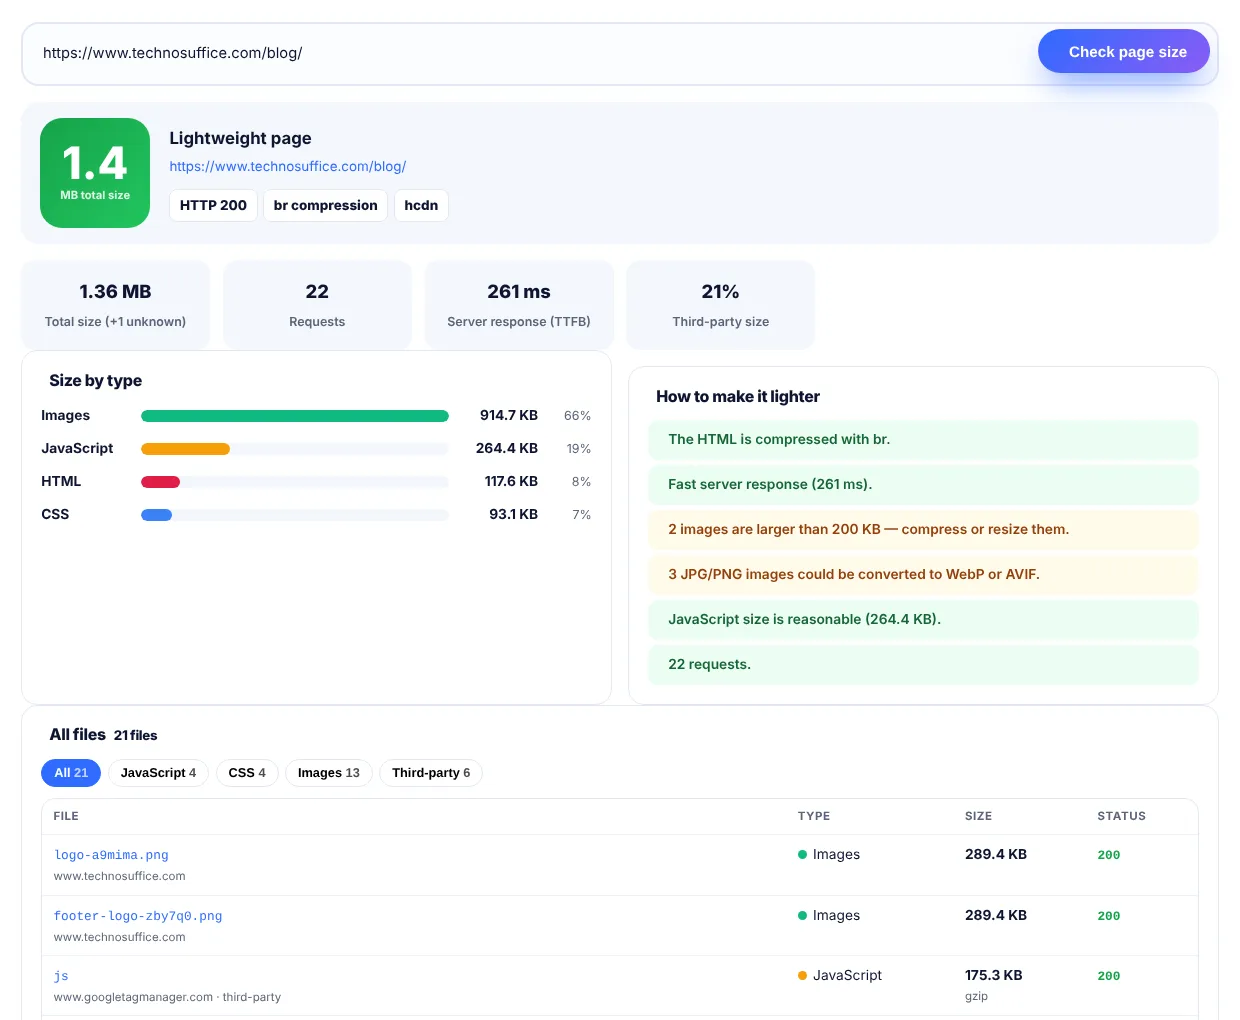Click the HTTP 200 badge
Image resolution: width=1240 pixels, height=1020 pixels.
213,205
